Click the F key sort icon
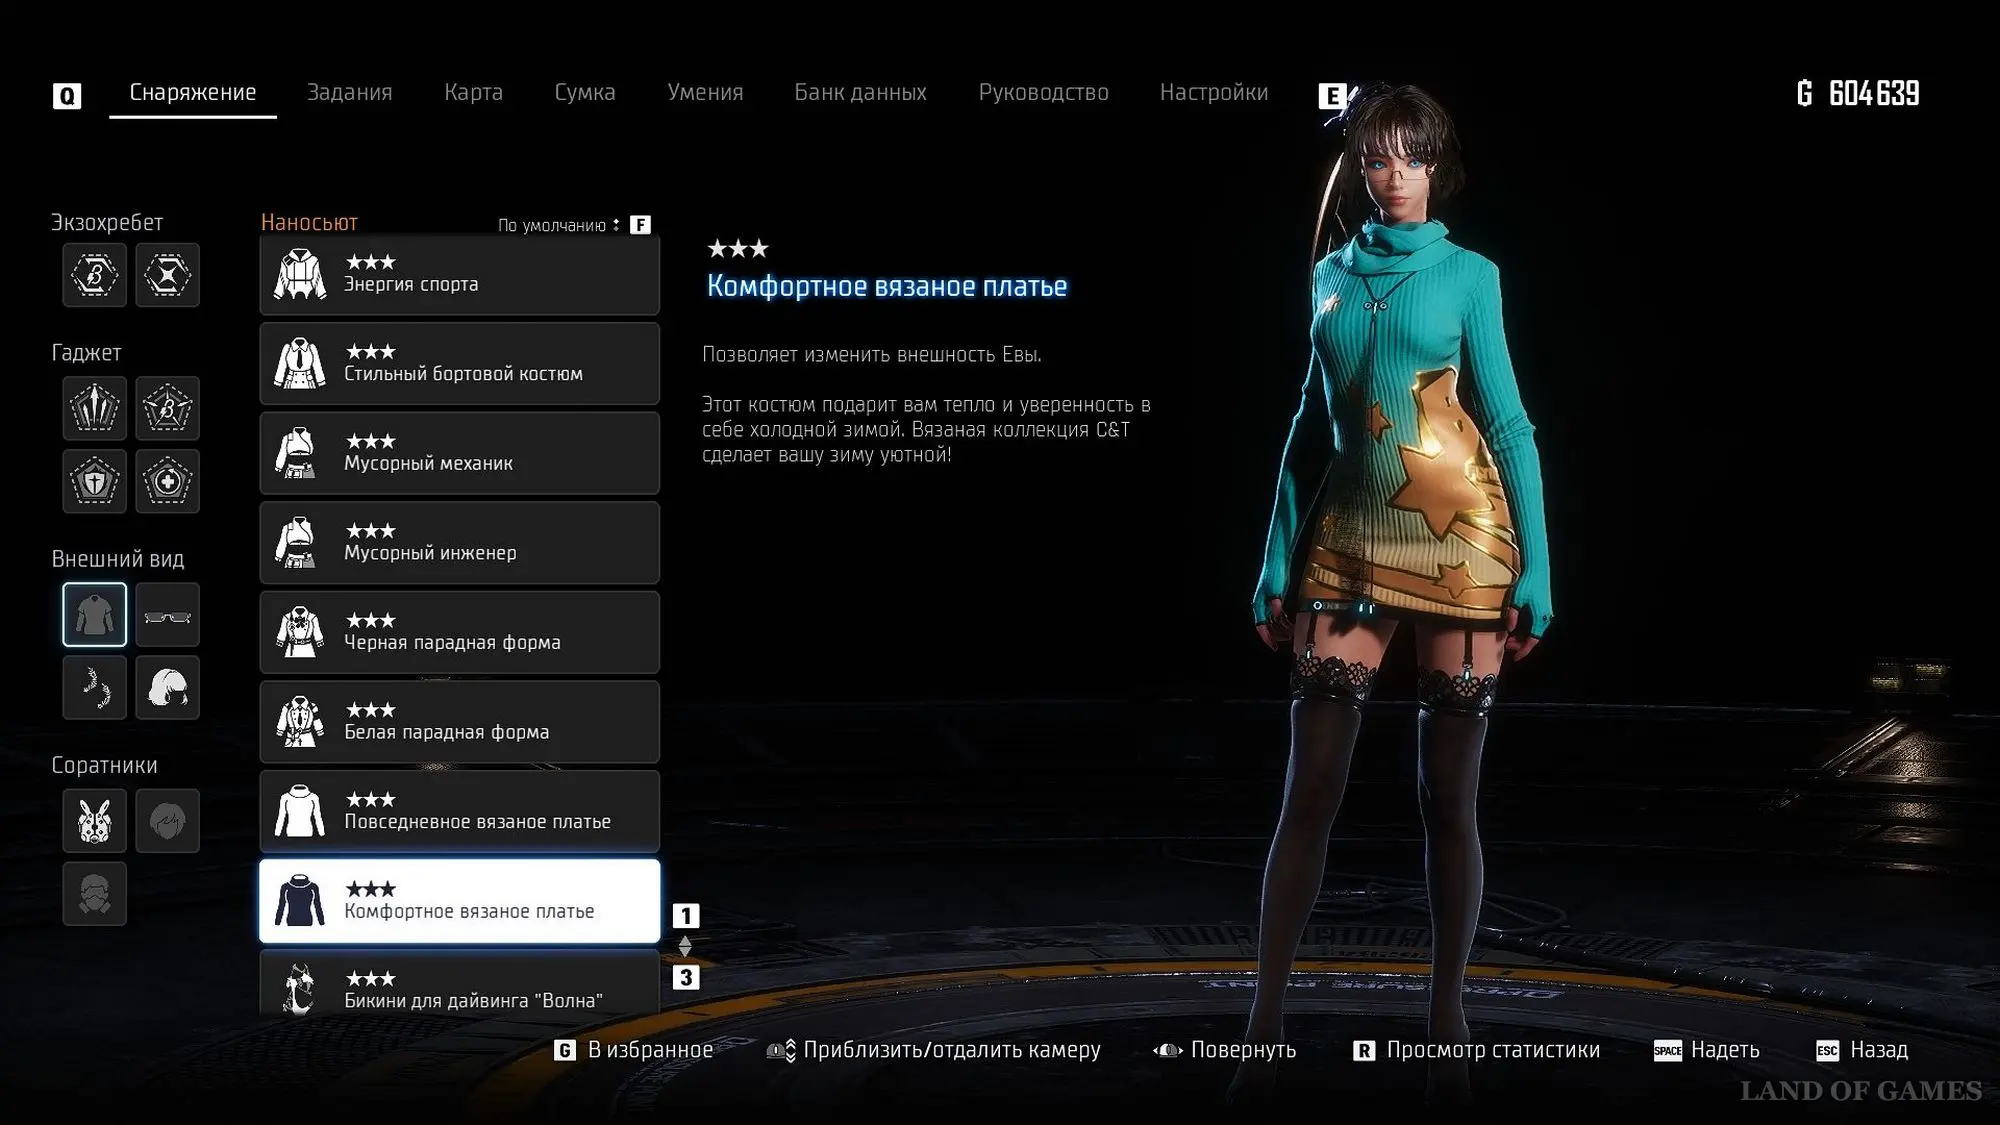Viewport: 2000px width, 1125px height. coord(640,225)
